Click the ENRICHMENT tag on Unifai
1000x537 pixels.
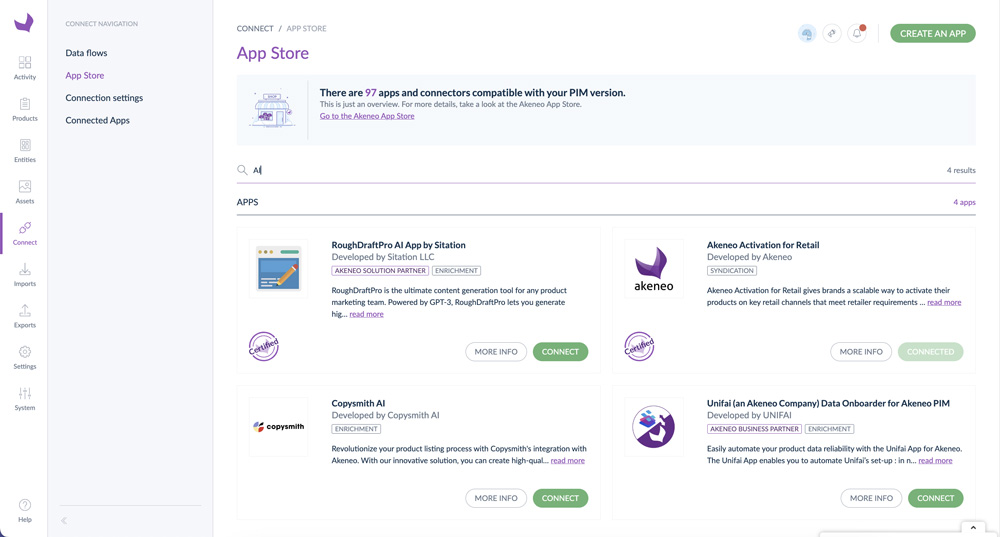[x=829, y=429]
